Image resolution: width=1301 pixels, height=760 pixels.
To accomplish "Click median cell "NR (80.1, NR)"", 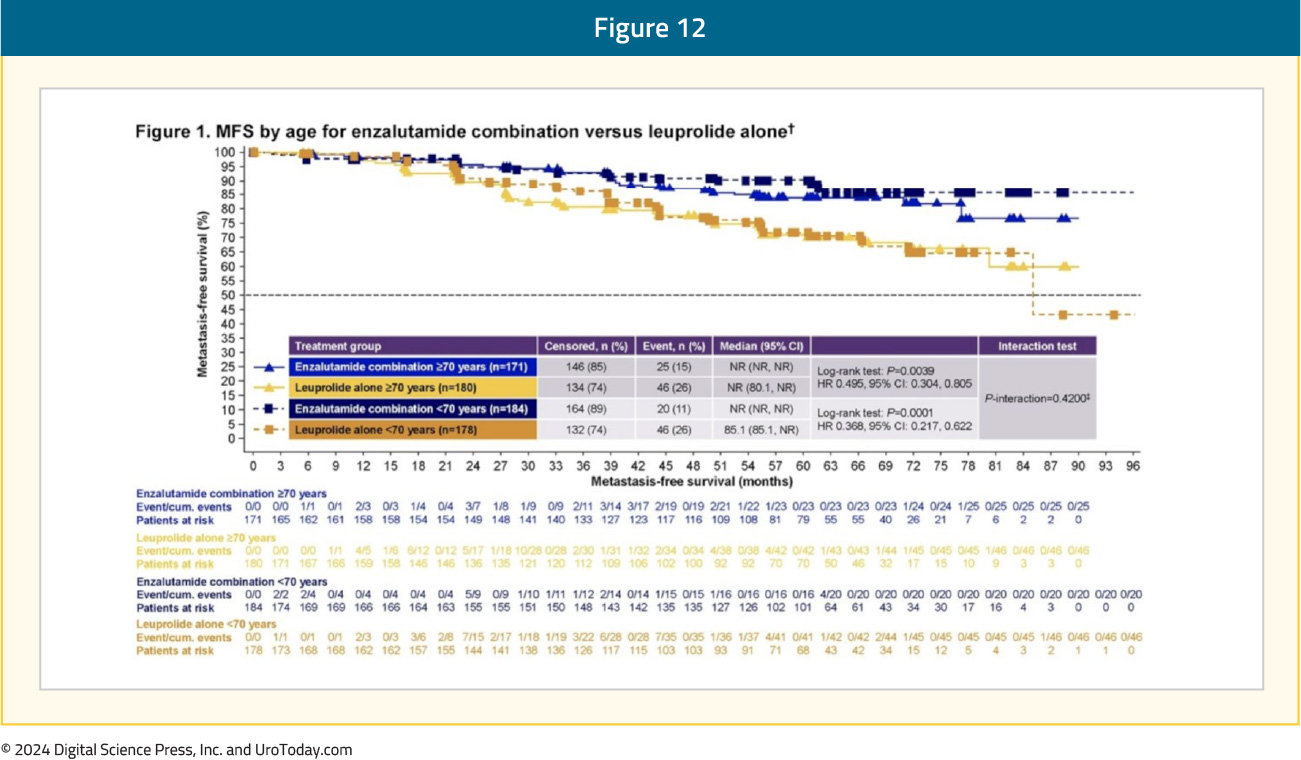I will (x=762, y=389).
